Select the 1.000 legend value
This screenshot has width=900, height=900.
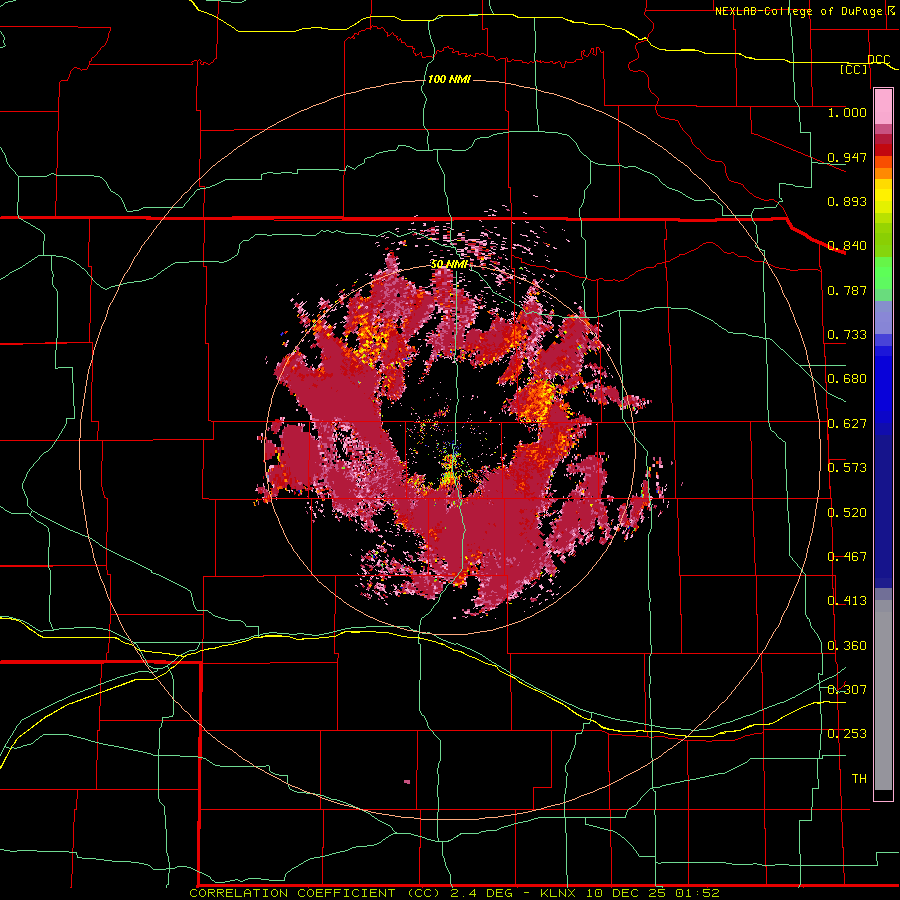tap(847, 112)
